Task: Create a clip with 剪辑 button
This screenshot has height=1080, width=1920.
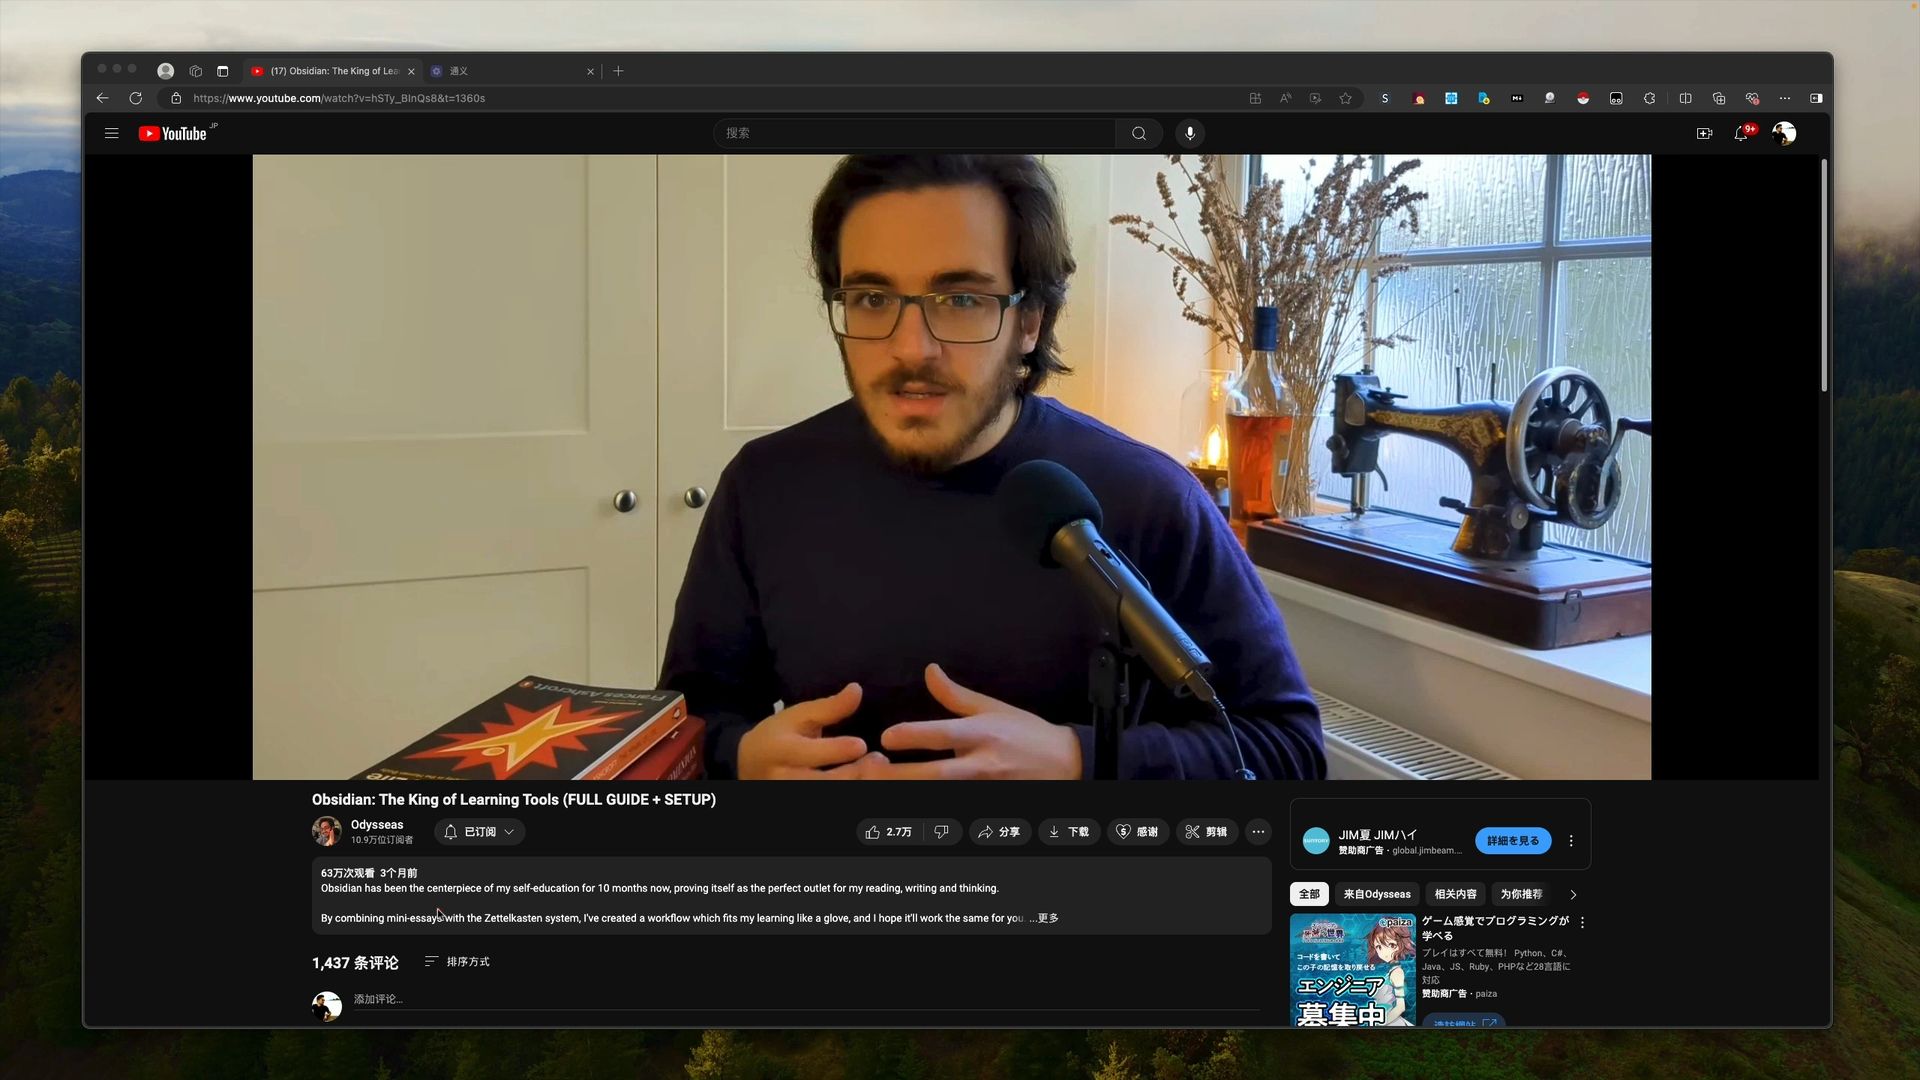Action: click(1207, 832)
